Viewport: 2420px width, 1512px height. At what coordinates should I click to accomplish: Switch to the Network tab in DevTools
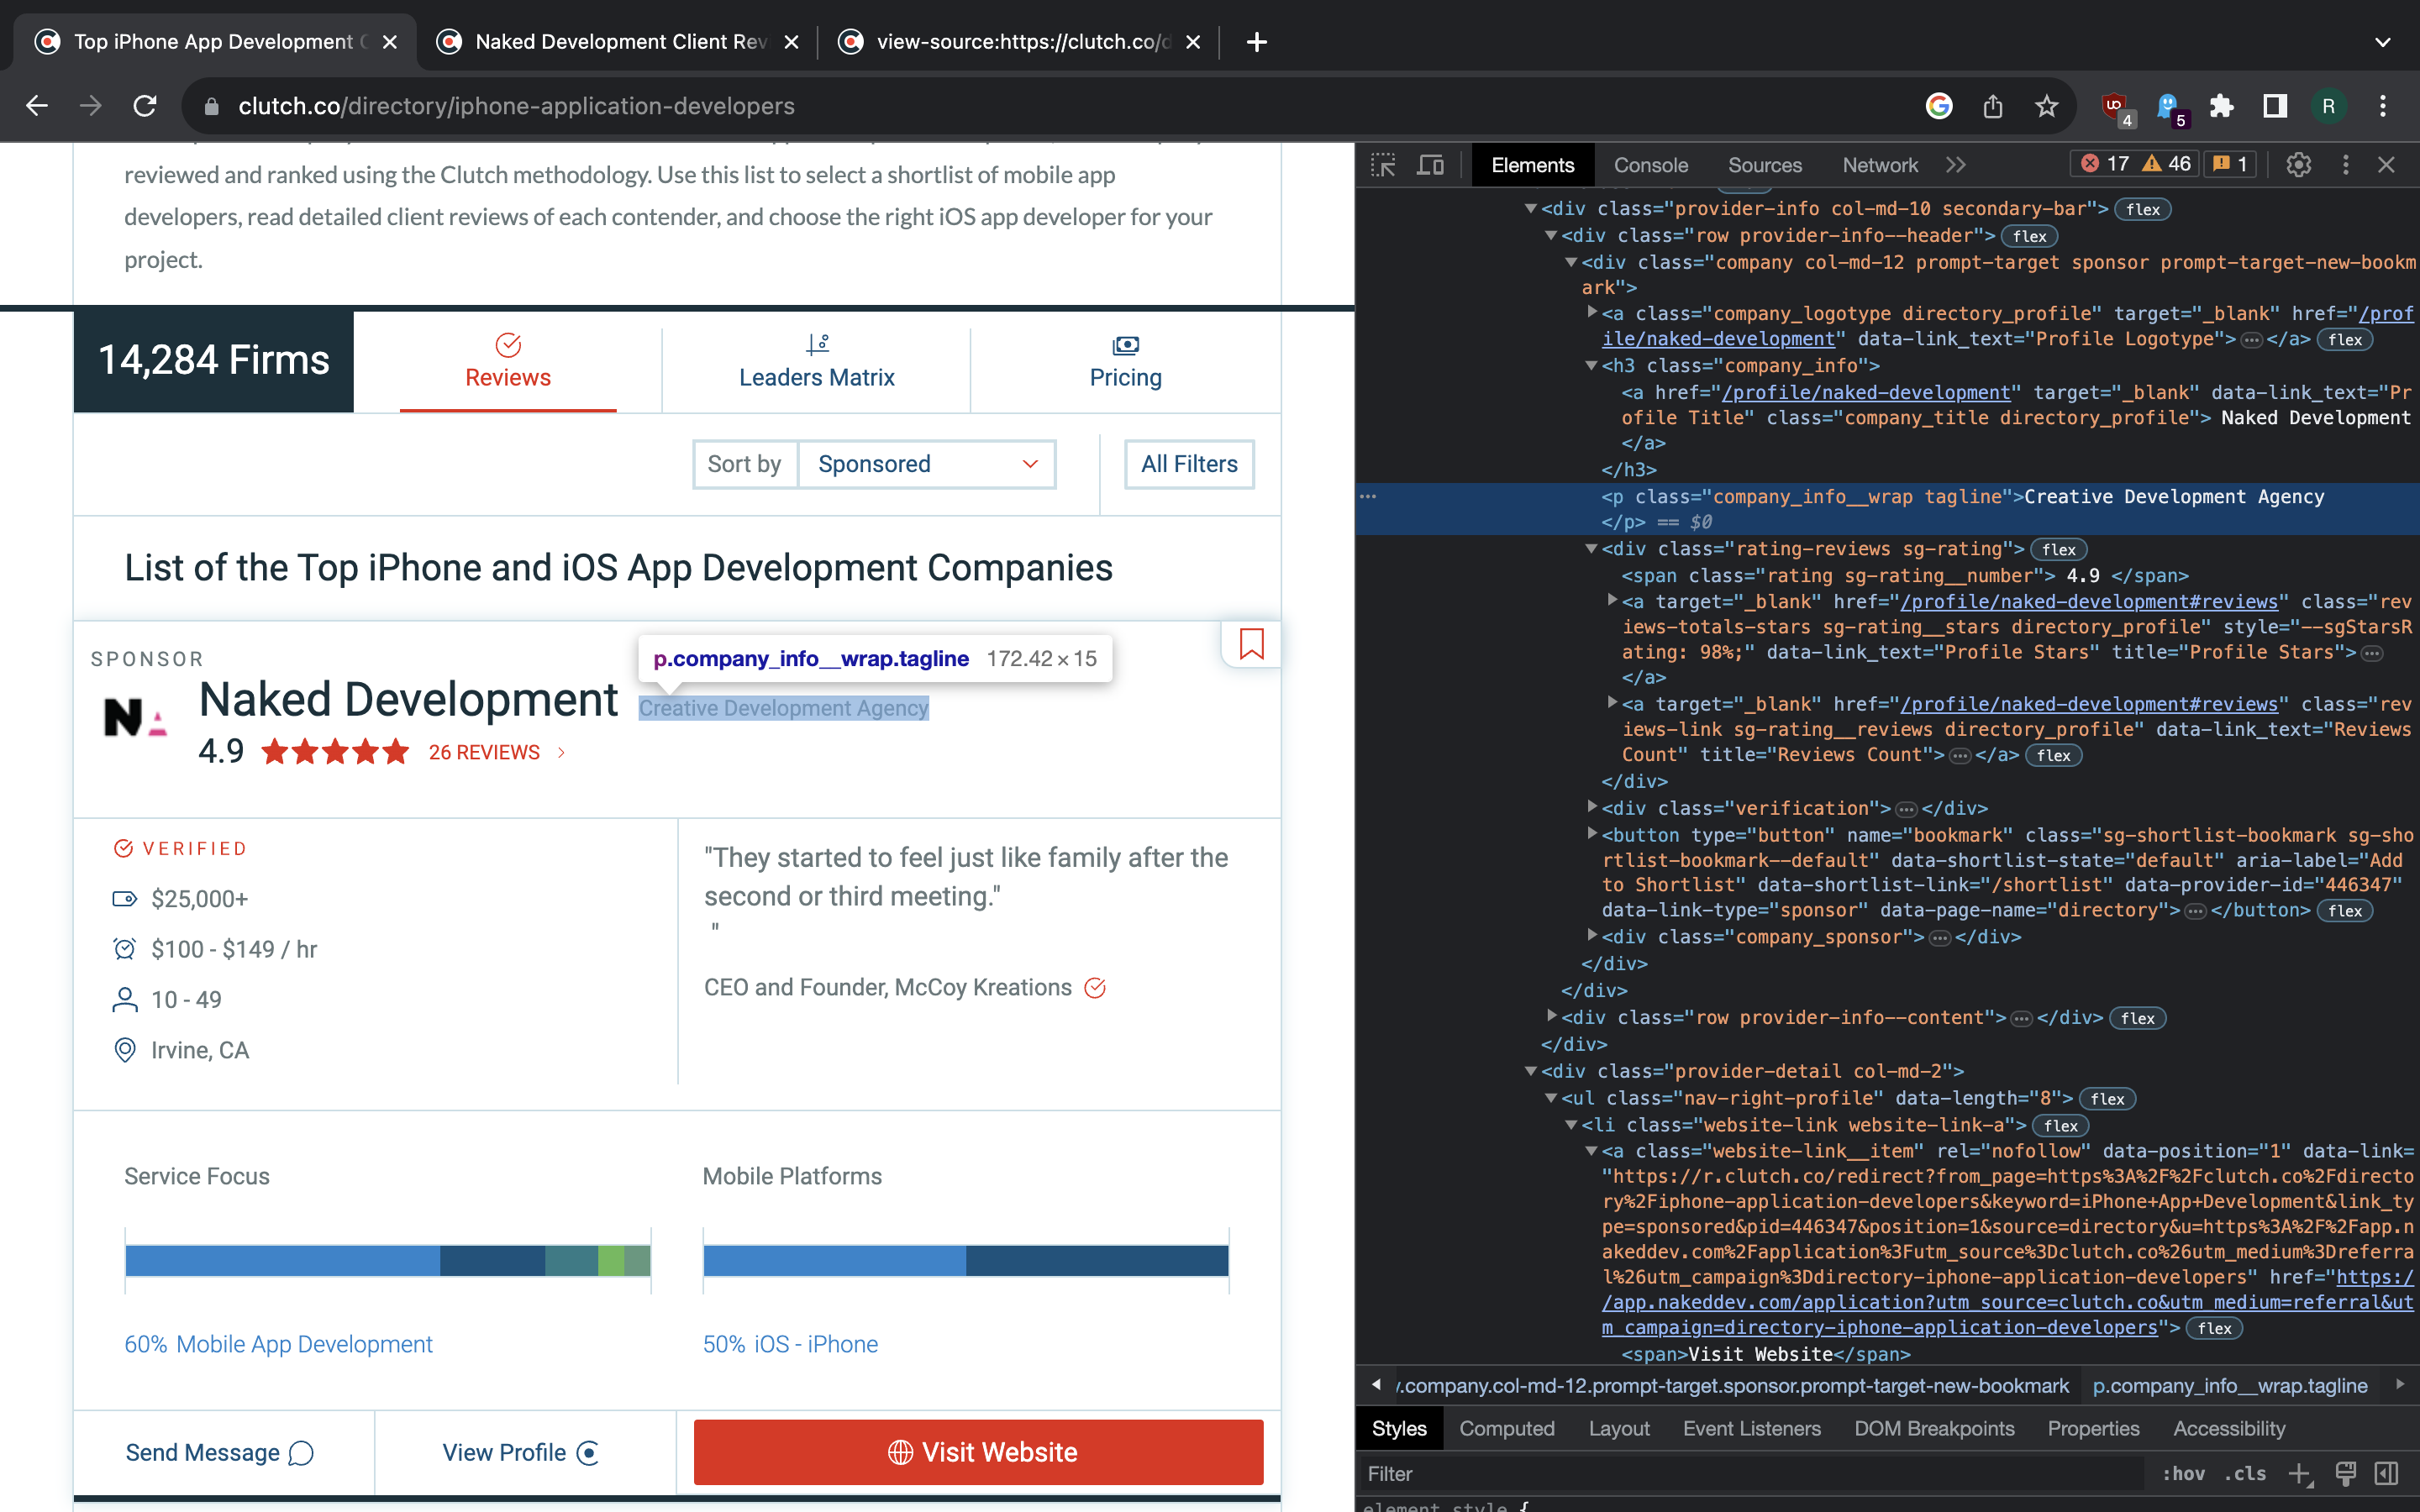click(1879, 165)
